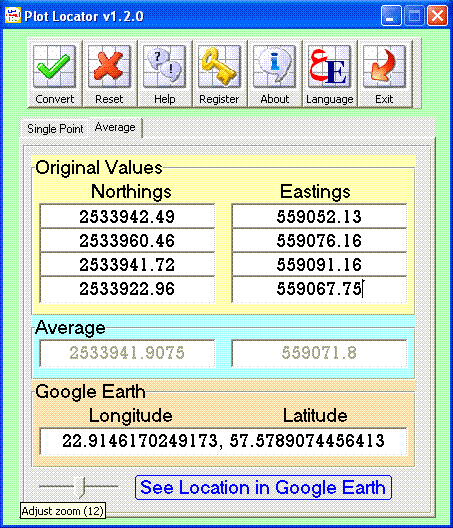Image resolution: width=453 pixels, height=528 pixels.
Task: Switch to the Single Point tab
Action: tap(55, 129)
